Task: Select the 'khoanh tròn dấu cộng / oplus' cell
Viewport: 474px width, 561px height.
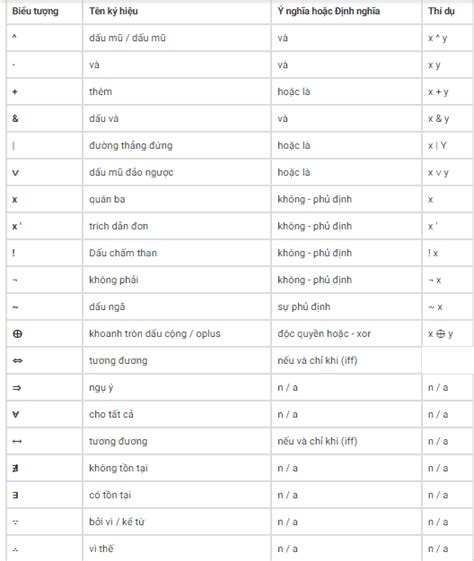Action: (177, 334)
